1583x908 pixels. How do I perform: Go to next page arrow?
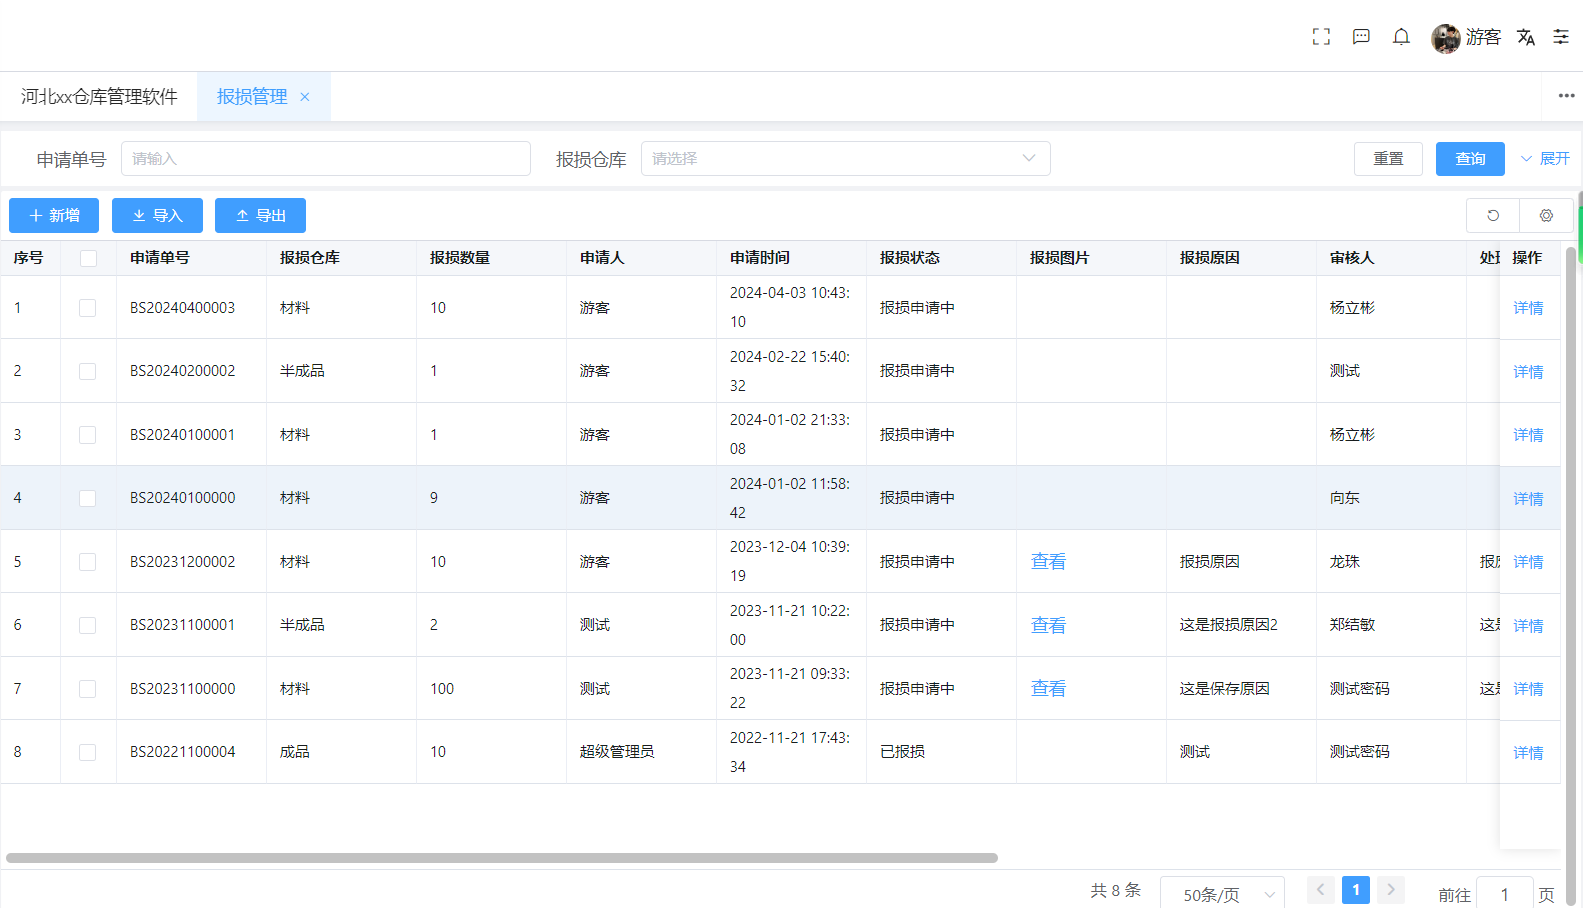(1390, 890)
